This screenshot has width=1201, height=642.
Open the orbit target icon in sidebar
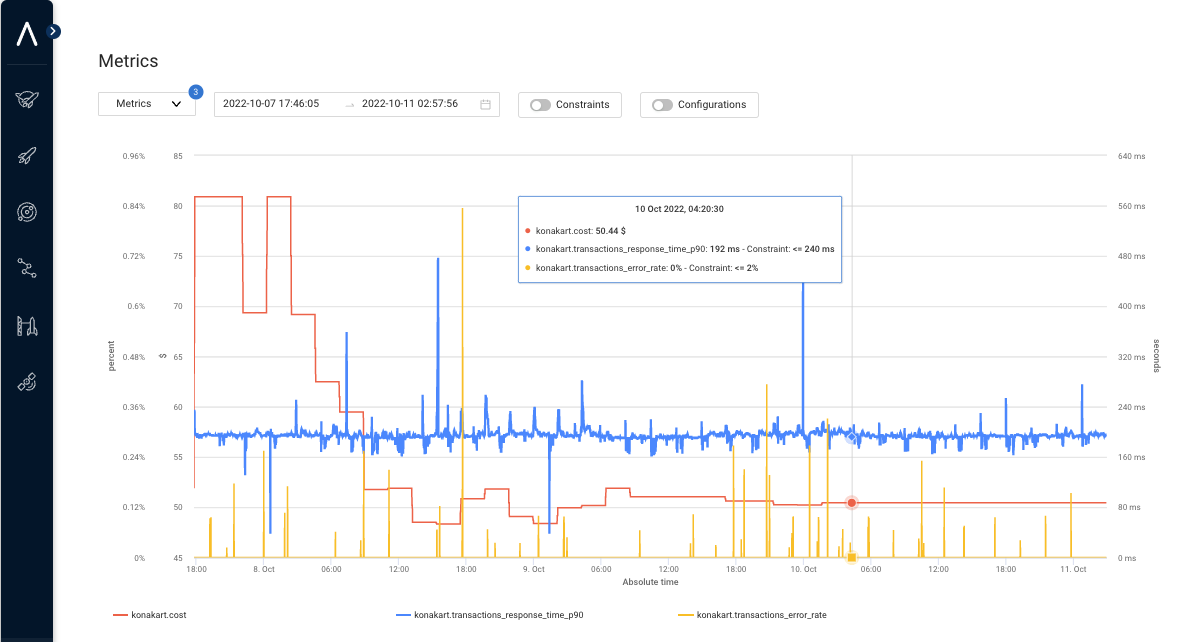pyautogui.click(x=27, y=211)
